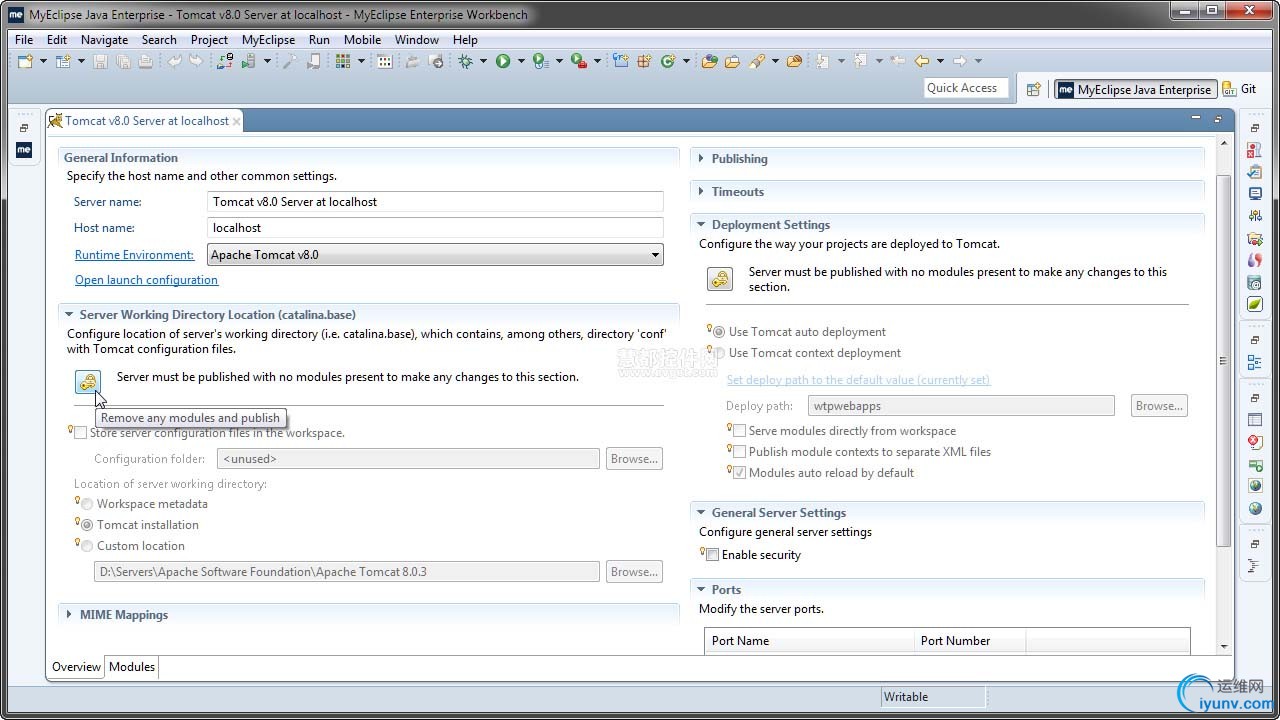1280x720 pixels.
Task: Click the synchronize arrows toolbar icon
Action: tap(225, 61)
